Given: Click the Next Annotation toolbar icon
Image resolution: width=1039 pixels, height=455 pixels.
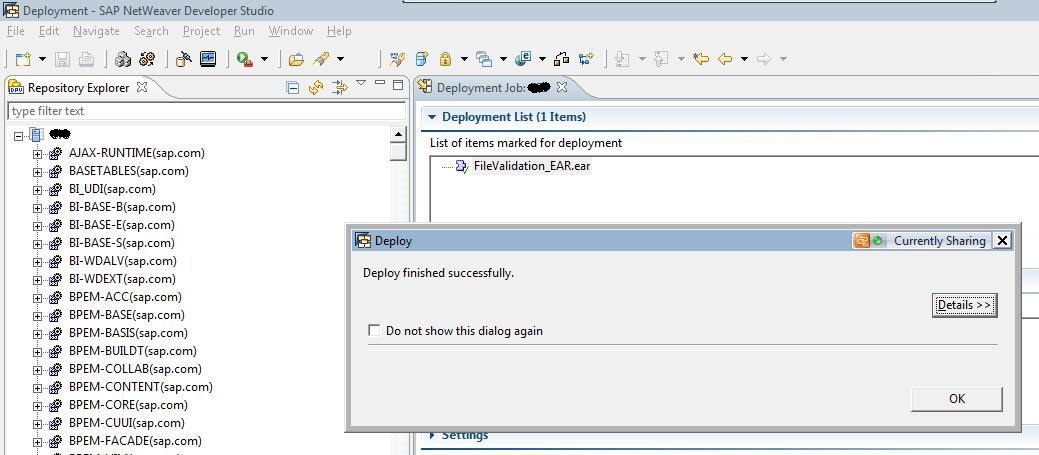Looking at the screenshot, I should point(622,60).
